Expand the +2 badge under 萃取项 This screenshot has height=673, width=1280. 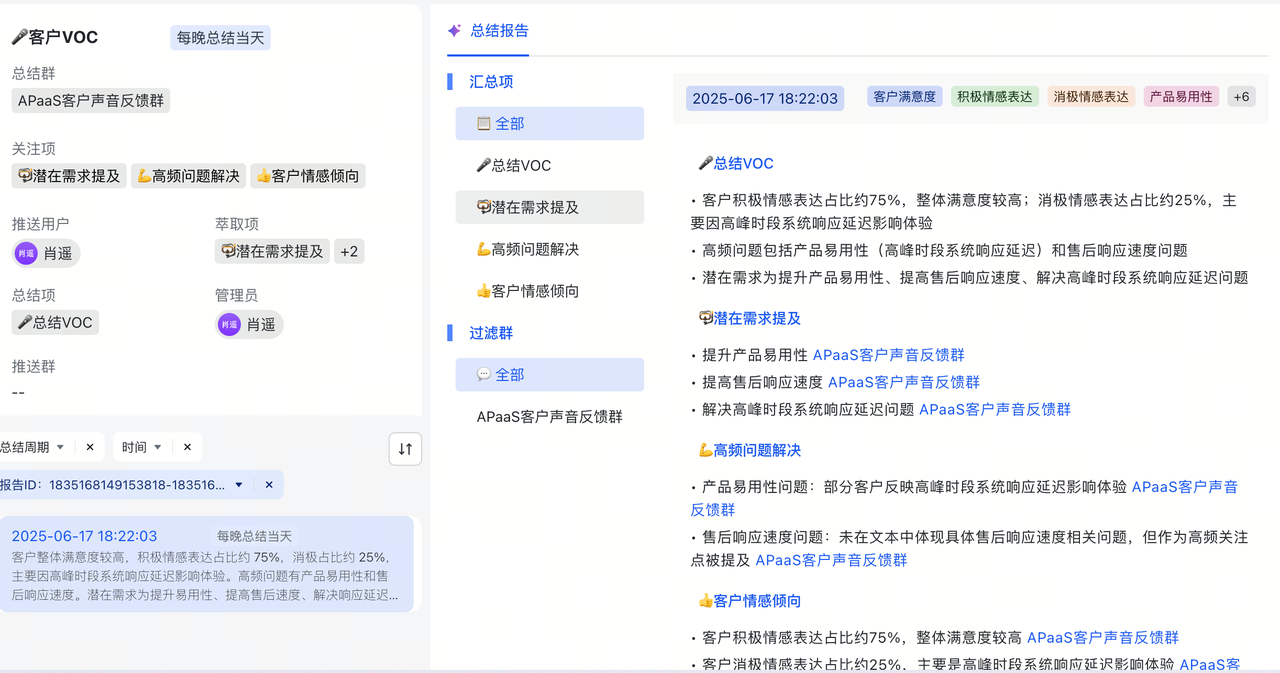tap(349, 252)
